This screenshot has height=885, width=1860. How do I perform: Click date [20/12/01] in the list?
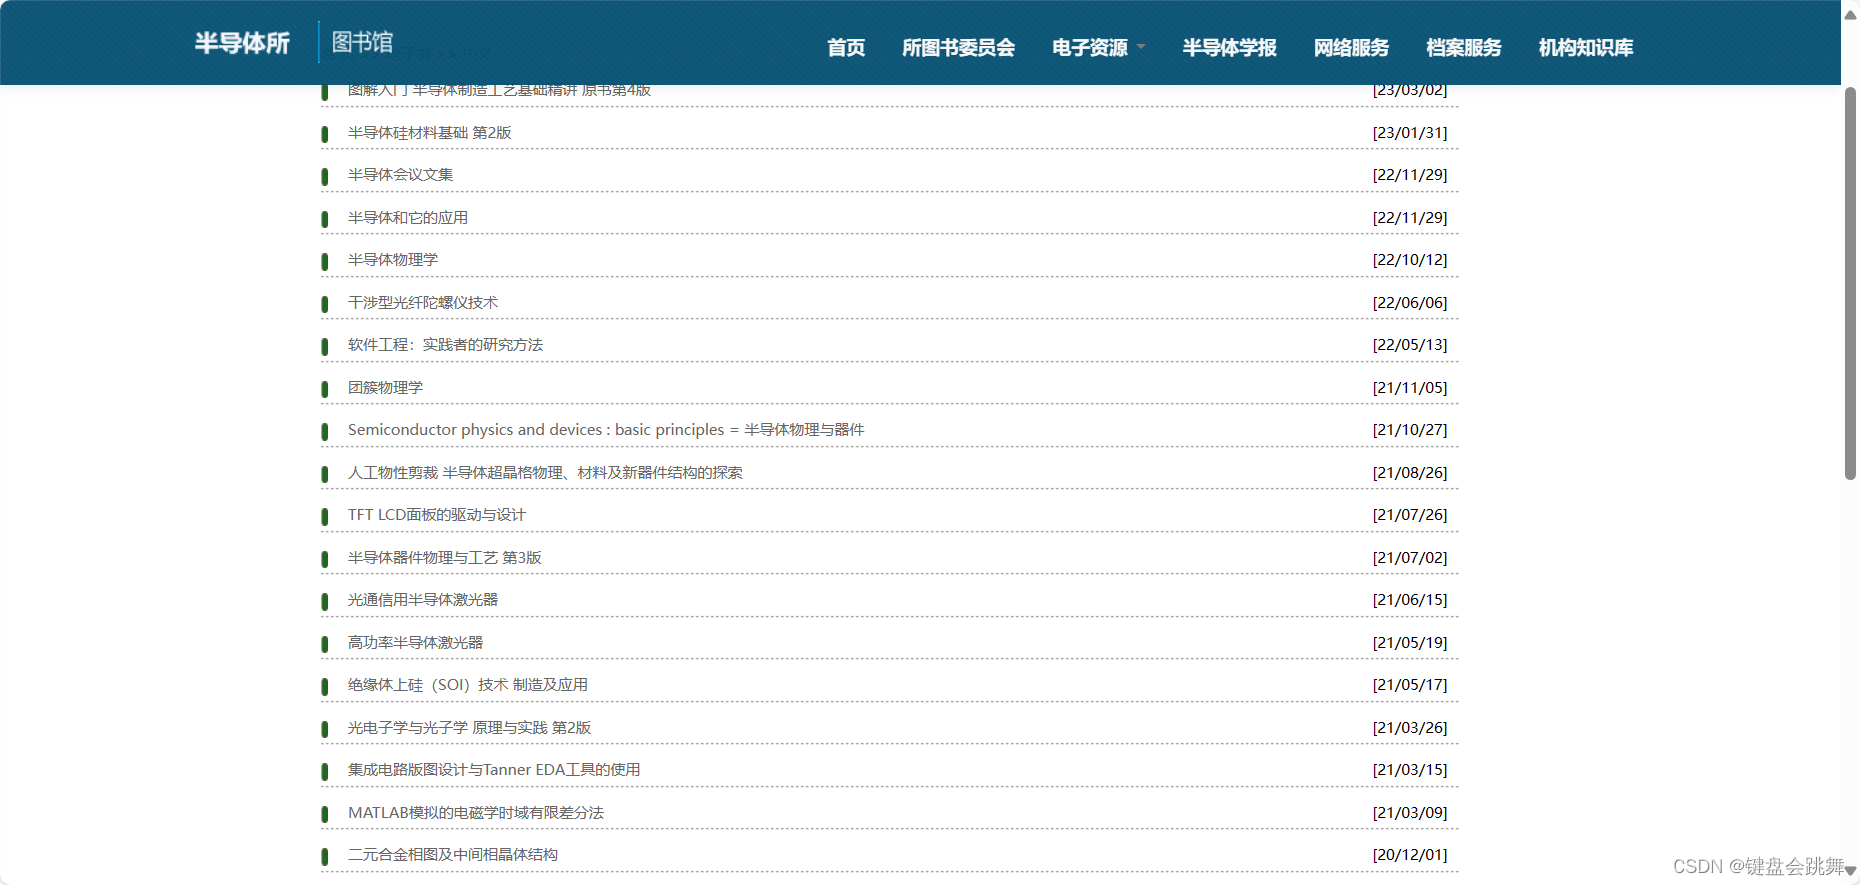pos(1410,854)
